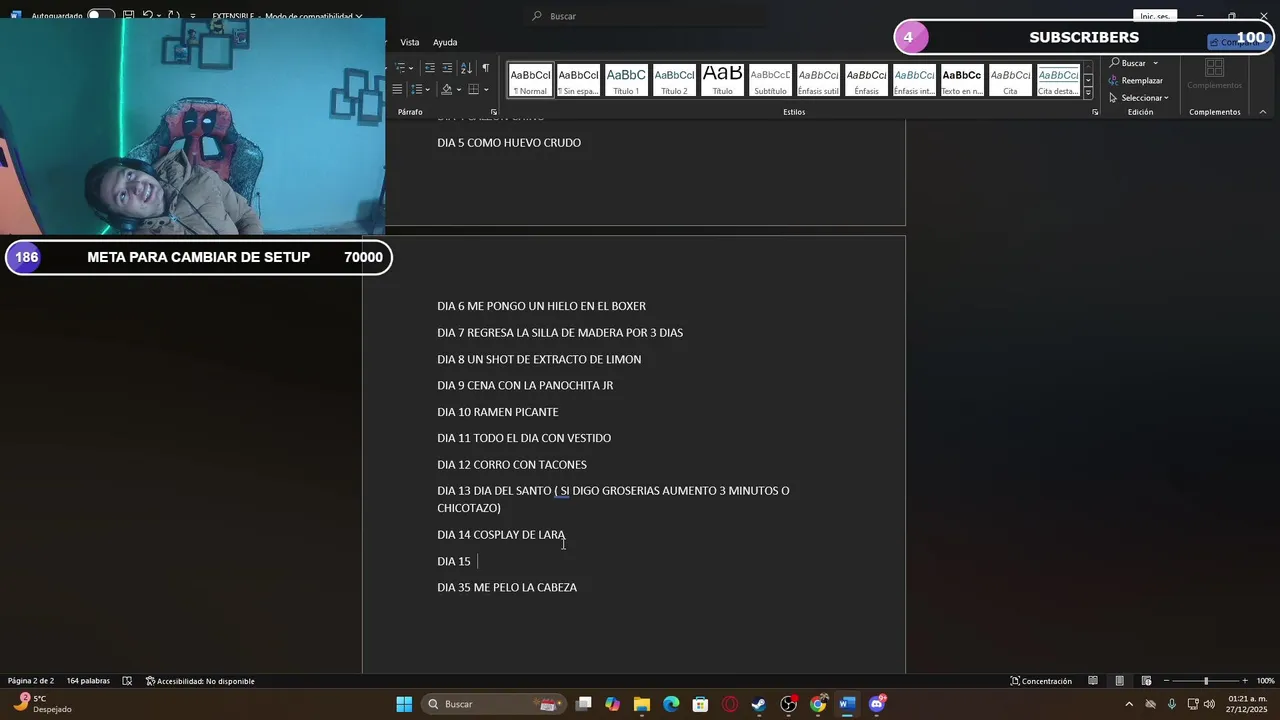Viewport: 1280px width, 720px height.
Task: Click the line DIA 10 RAMEN PICANTE
Action: click(498, 412)
